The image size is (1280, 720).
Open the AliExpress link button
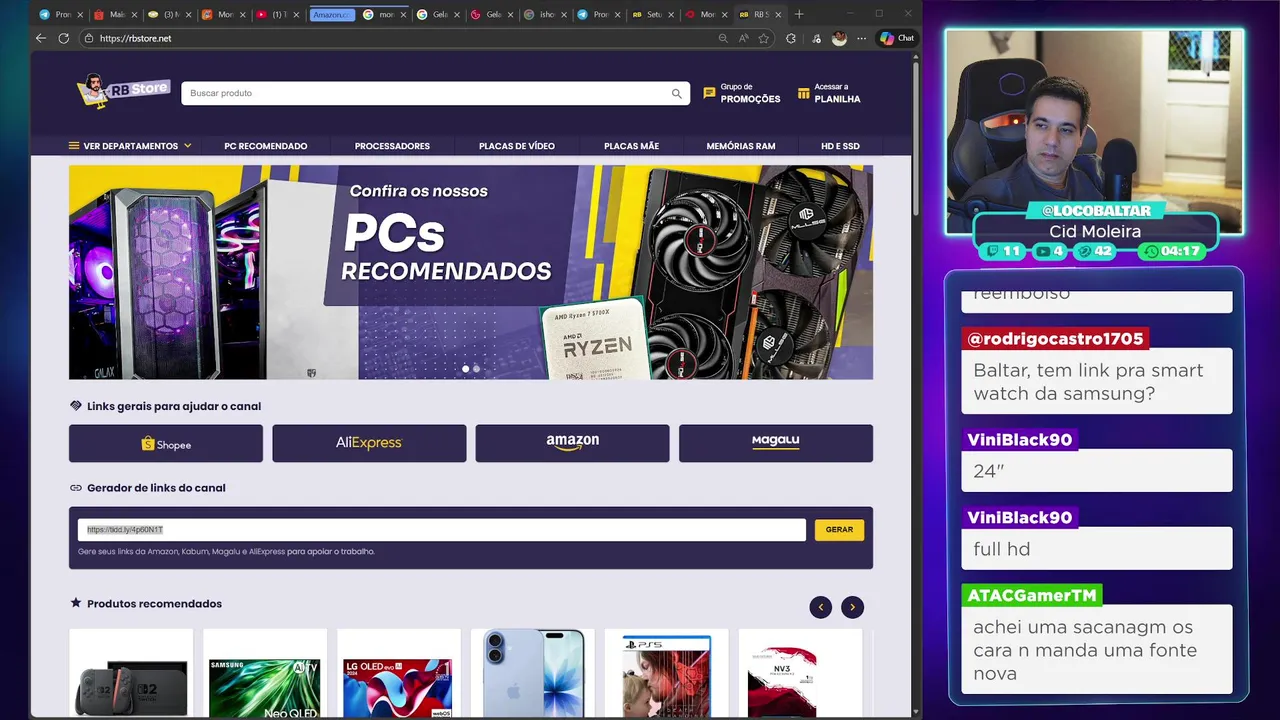369,443
